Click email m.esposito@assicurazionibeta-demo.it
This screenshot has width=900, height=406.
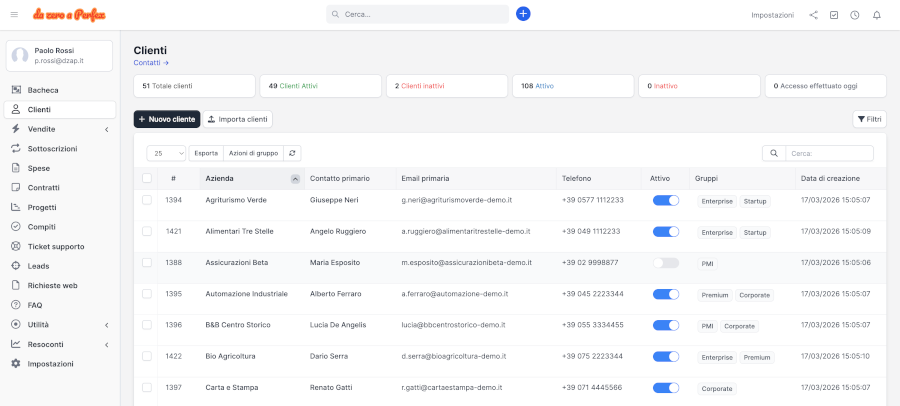[467, 262]
